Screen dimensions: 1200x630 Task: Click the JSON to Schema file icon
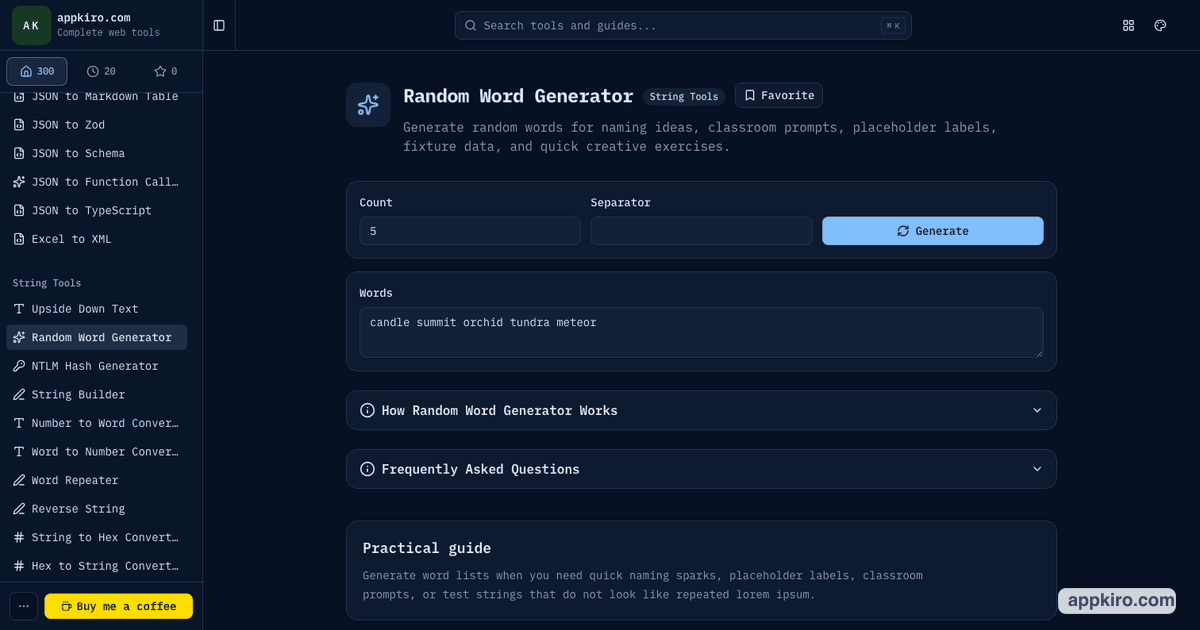[x=19, y=154]
